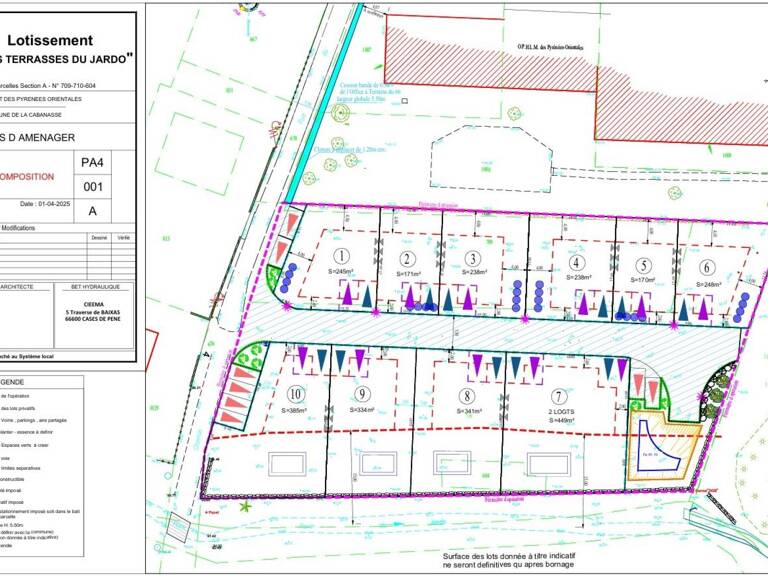This screenshot has width=768, height=576.
Task: Select the circled lot number 4
Action: click(x=576, y=263)
